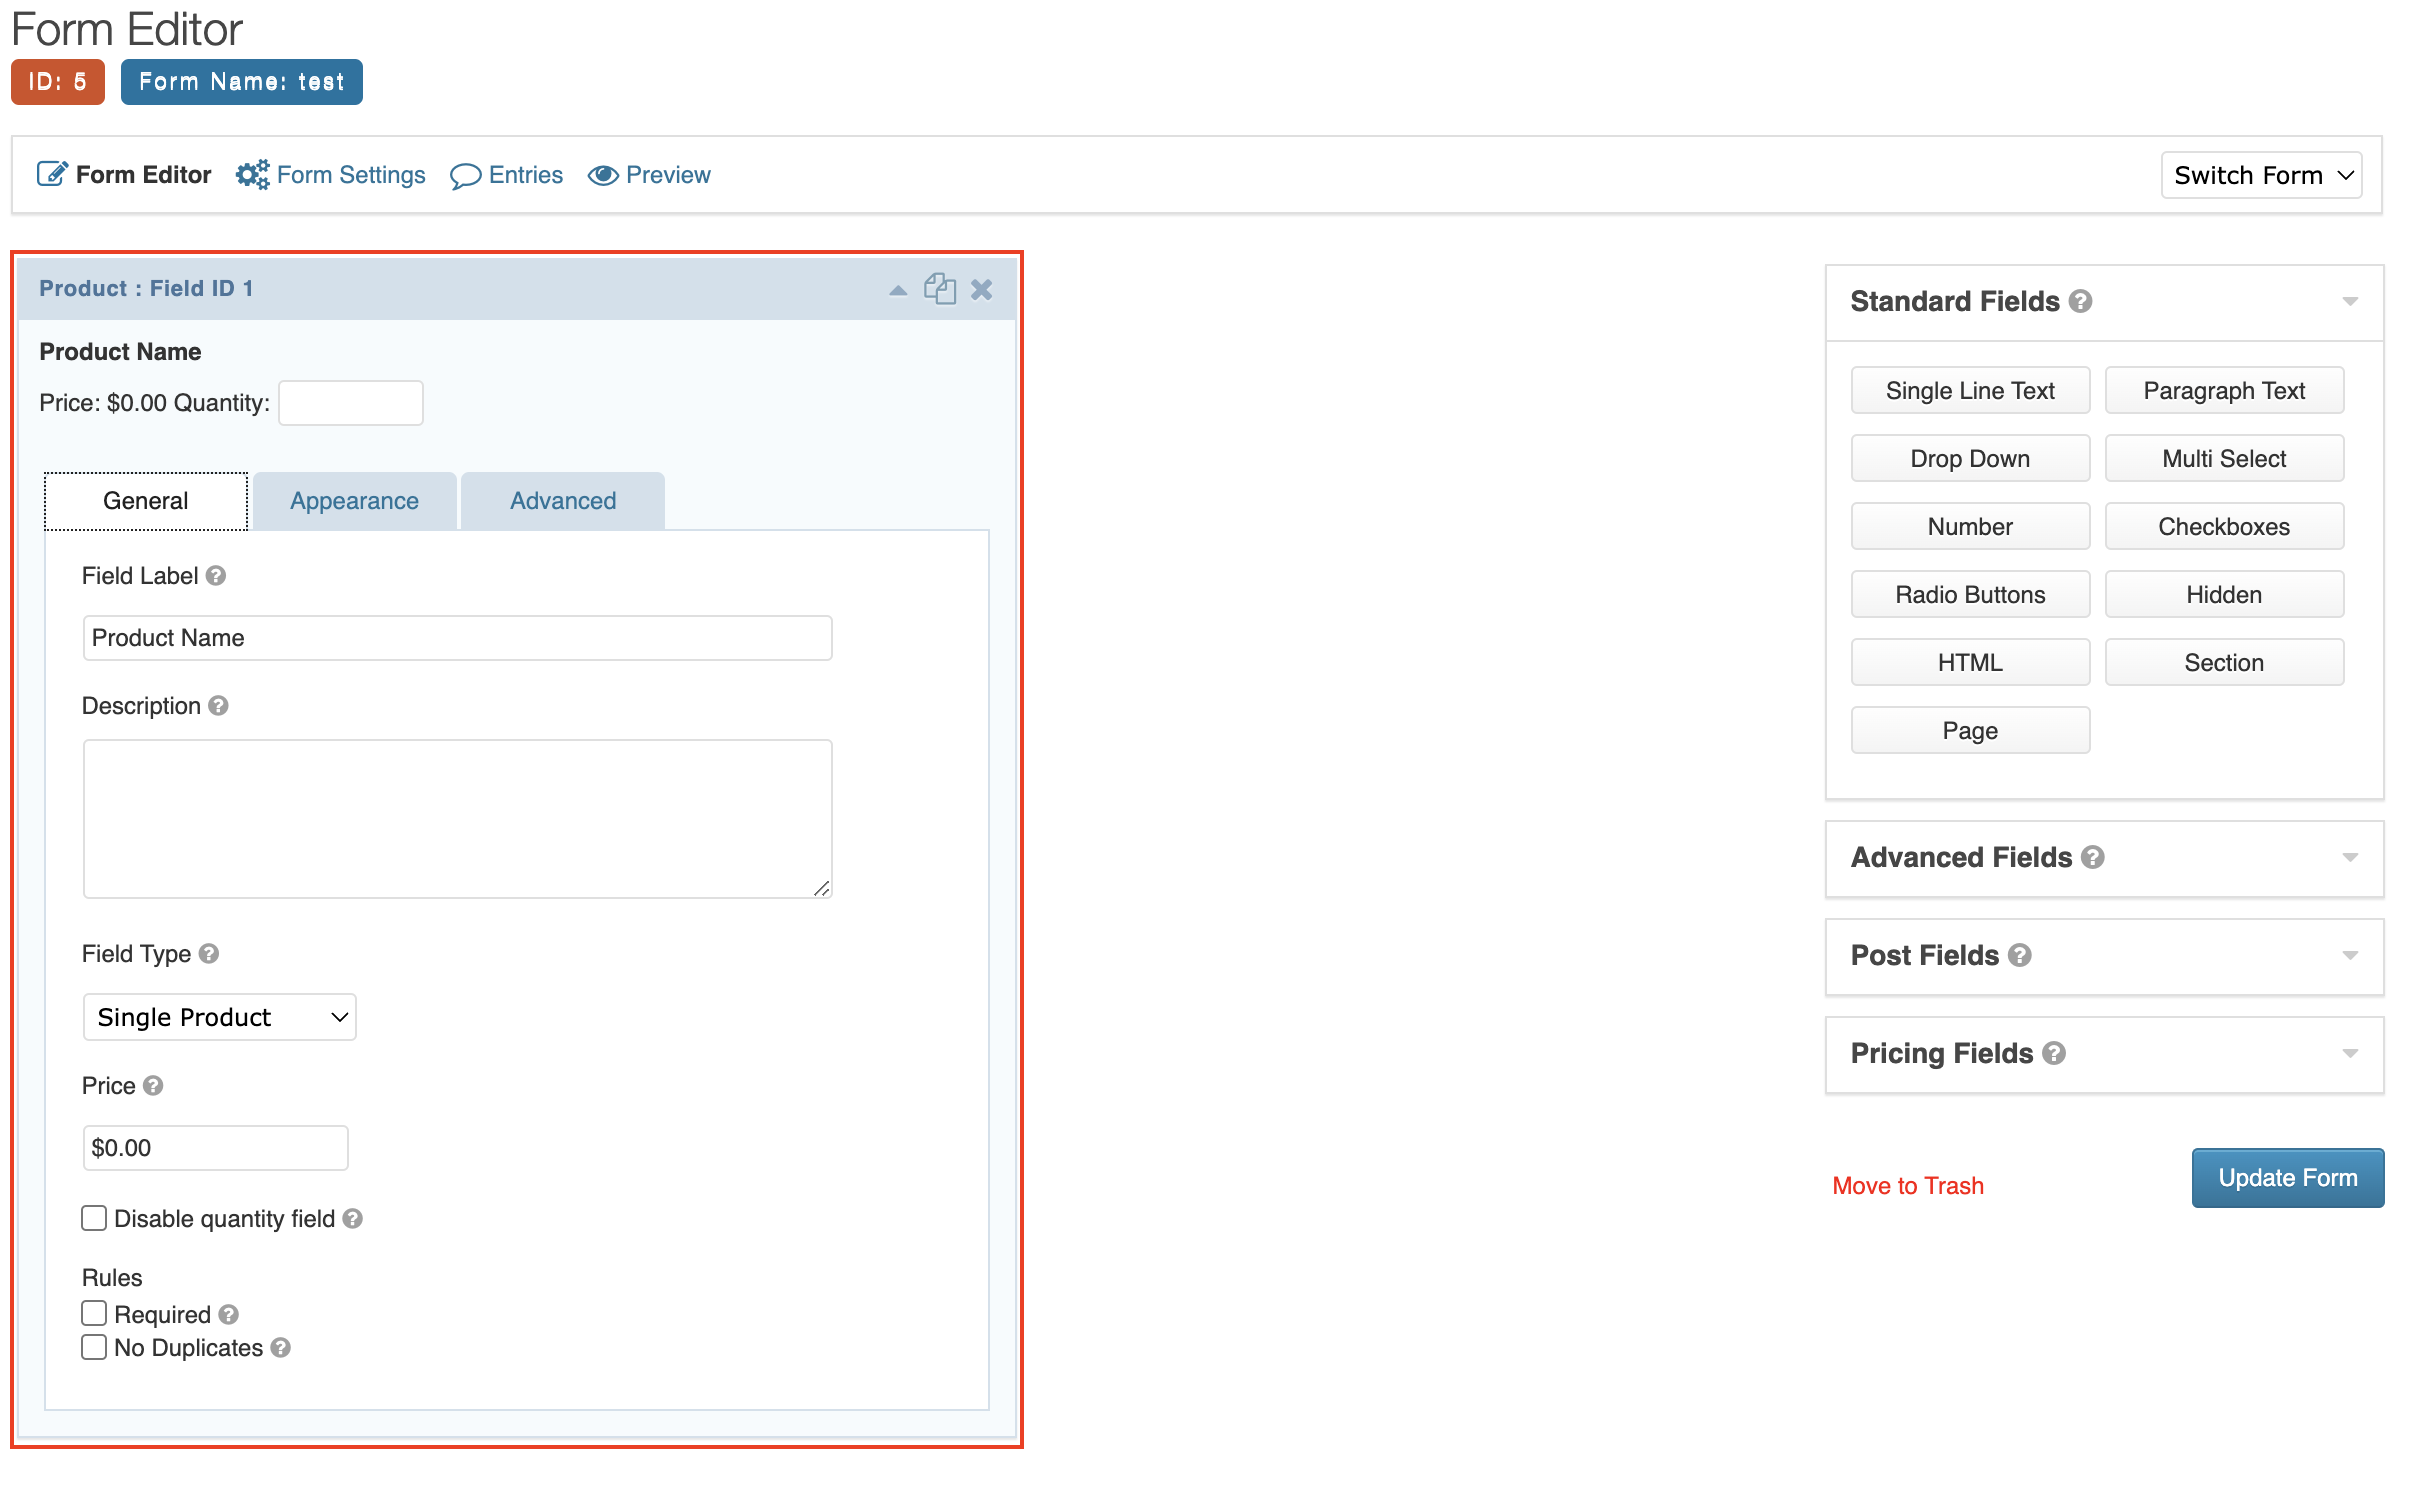The height and width of the screenshot is (1500, 2435).
Task: Toggle Disable quantity field checkbox
Action: (x=96, y=1218)
